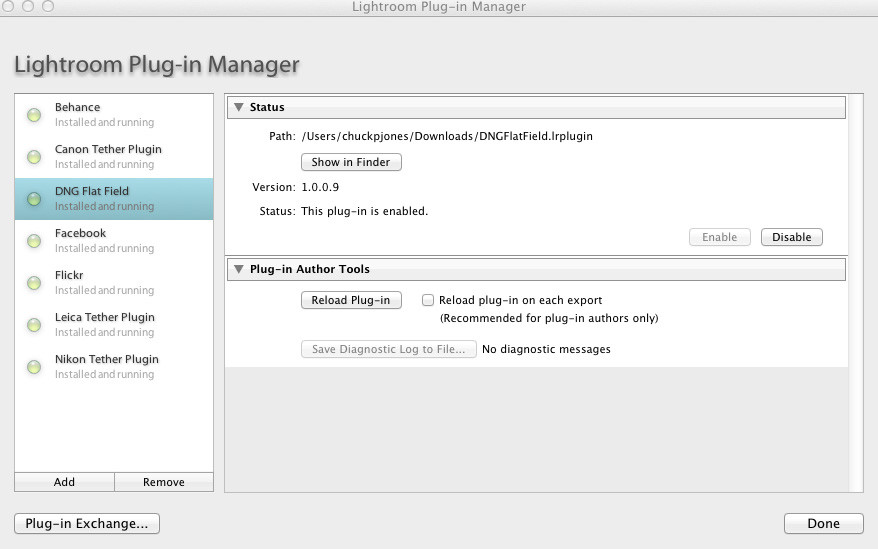Collapse the Status section triangle
Image resolution: width=878 pixels, height=549 pixels.
click(x=239, y=107)
